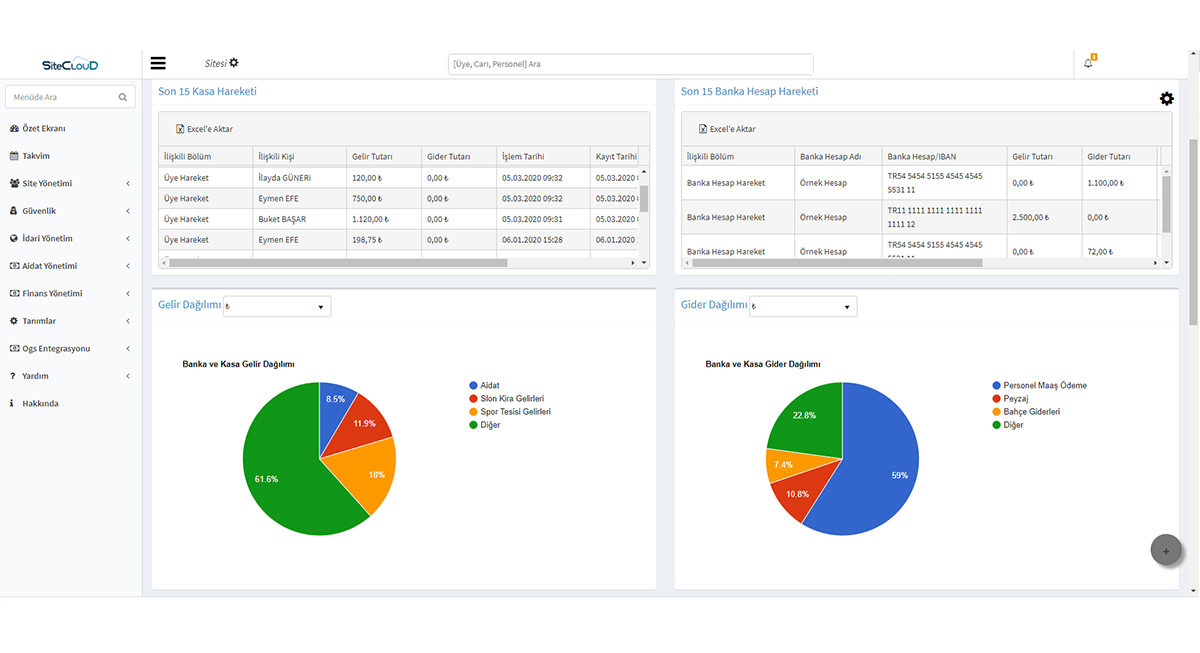Toggle Spor Tesisi Gelirleri legend entry

click(x=514, y=411)
